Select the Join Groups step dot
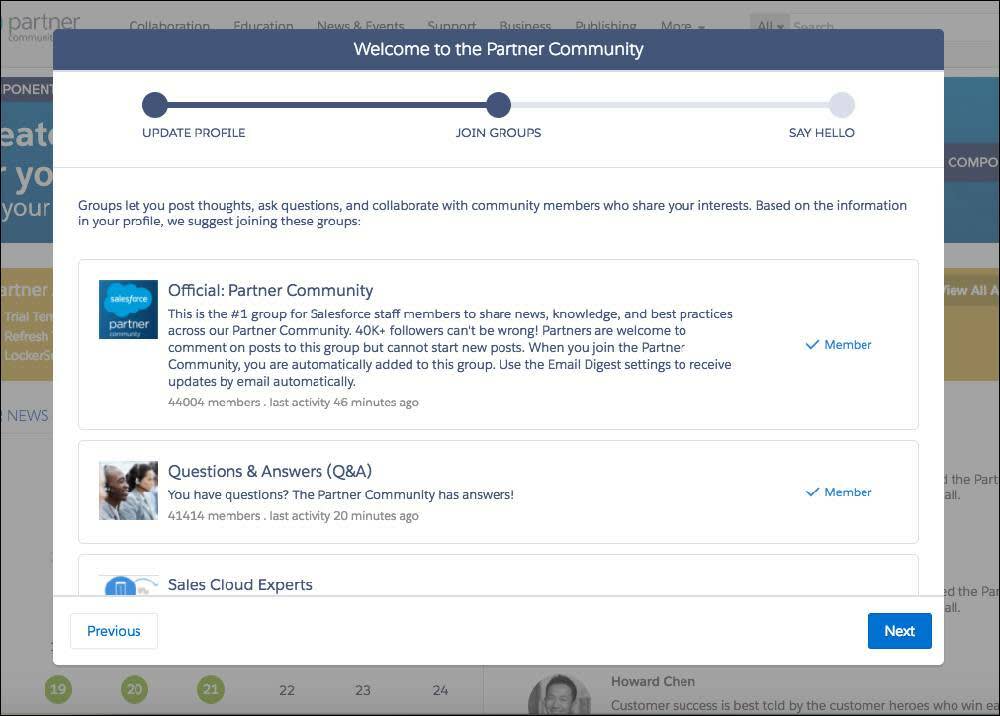This screenshot has height=716, width=1000. [x=498, y=105]
